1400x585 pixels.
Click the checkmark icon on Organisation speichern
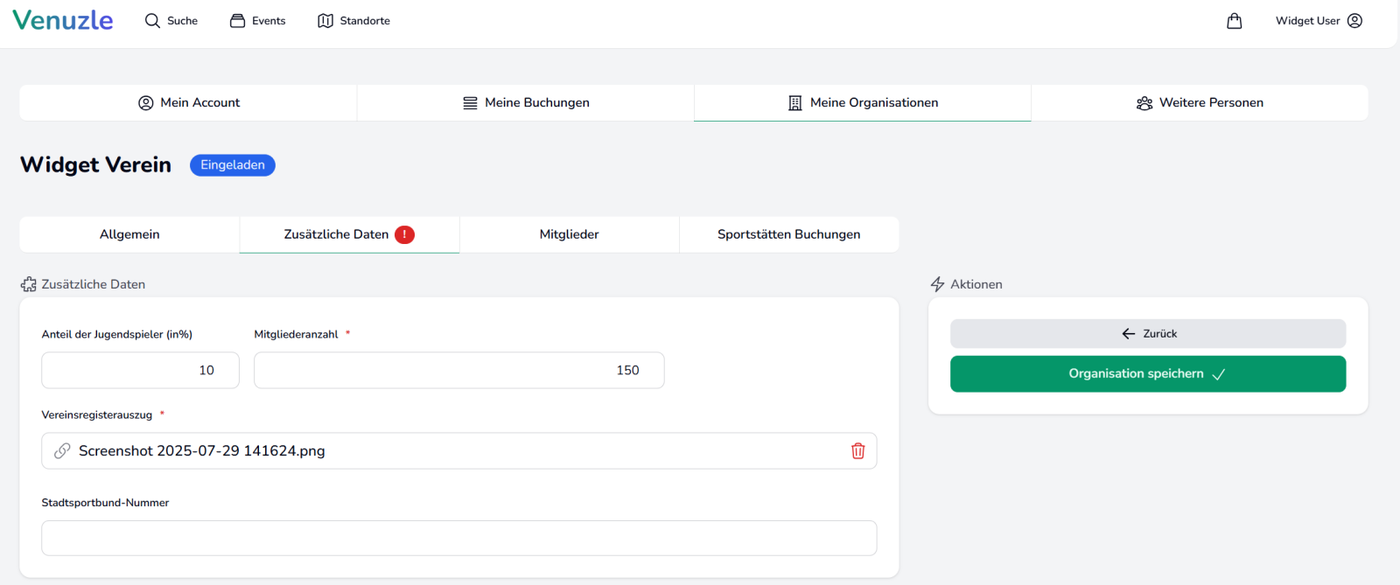pyautogui.click(x=1218, y=374)
